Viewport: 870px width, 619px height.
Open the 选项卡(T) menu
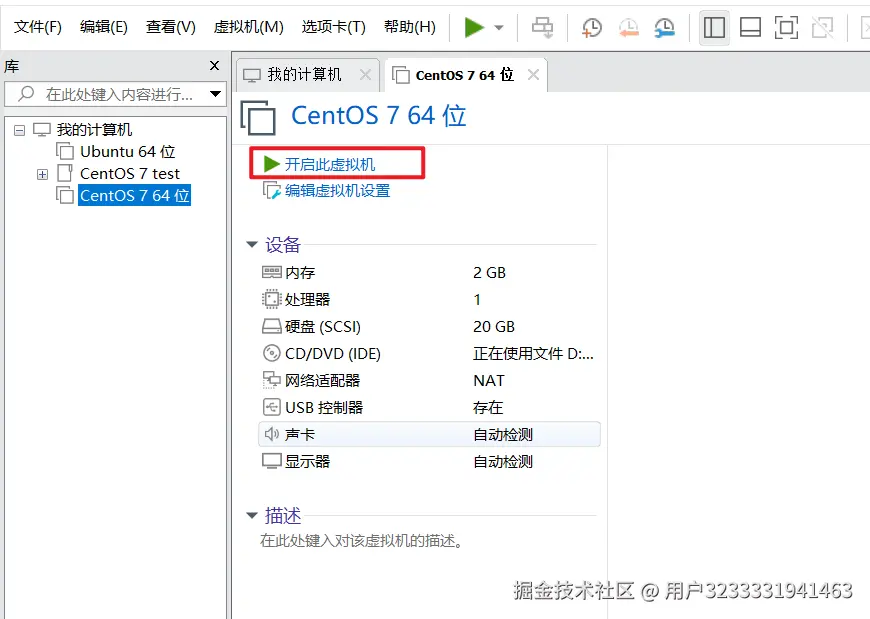tap(333, 26)
